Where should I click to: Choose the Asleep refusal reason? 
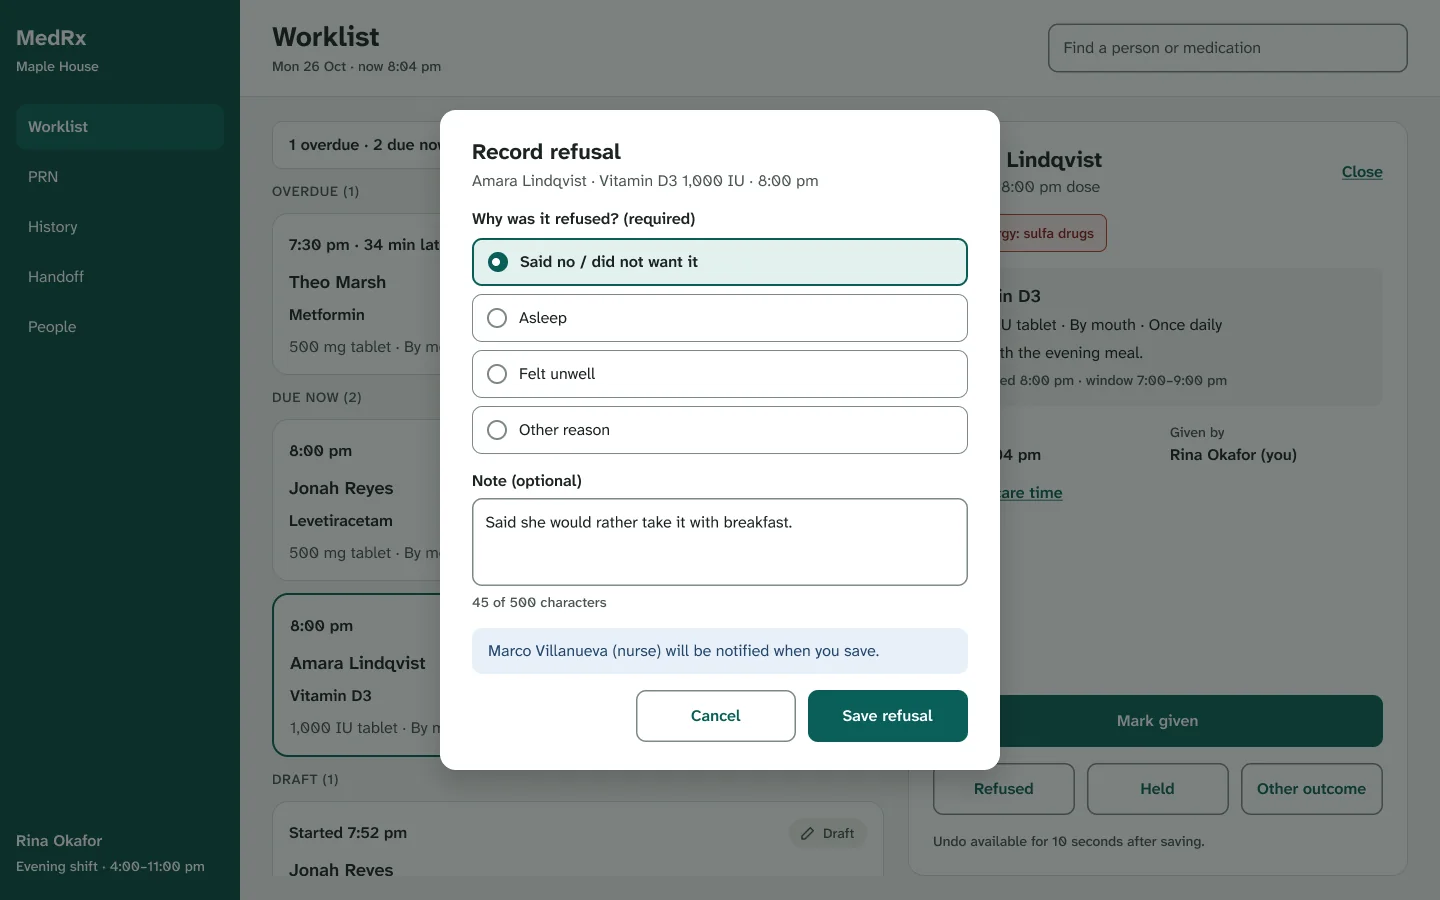pos(720,318)
